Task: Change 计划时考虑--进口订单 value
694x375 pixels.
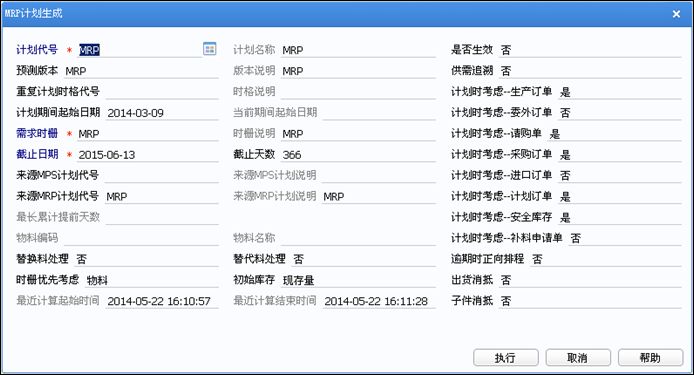Action: pos(620,175)
